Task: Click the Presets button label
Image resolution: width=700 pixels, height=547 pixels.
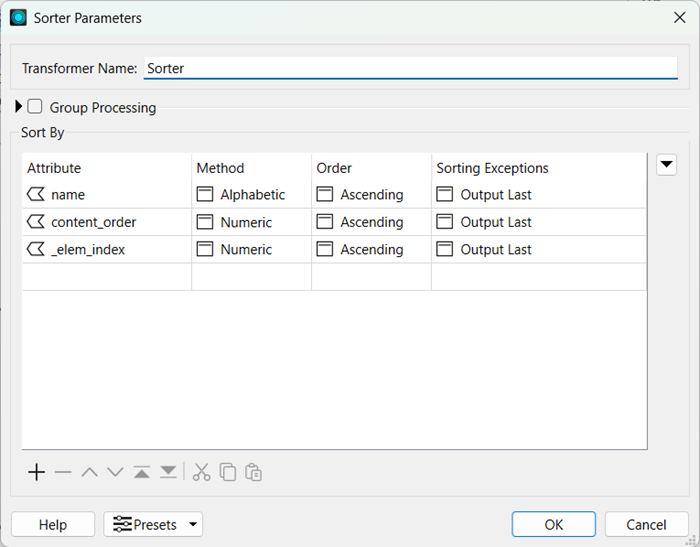Action: tap(155, 525)
